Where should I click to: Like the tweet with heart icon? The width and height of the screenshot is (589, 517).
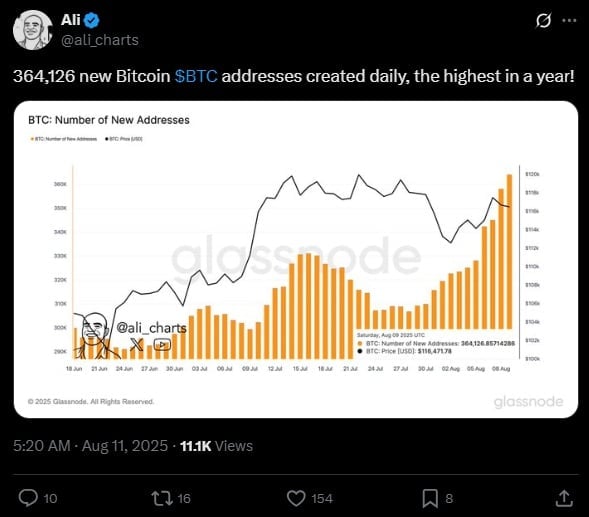[x=296, y=498]
